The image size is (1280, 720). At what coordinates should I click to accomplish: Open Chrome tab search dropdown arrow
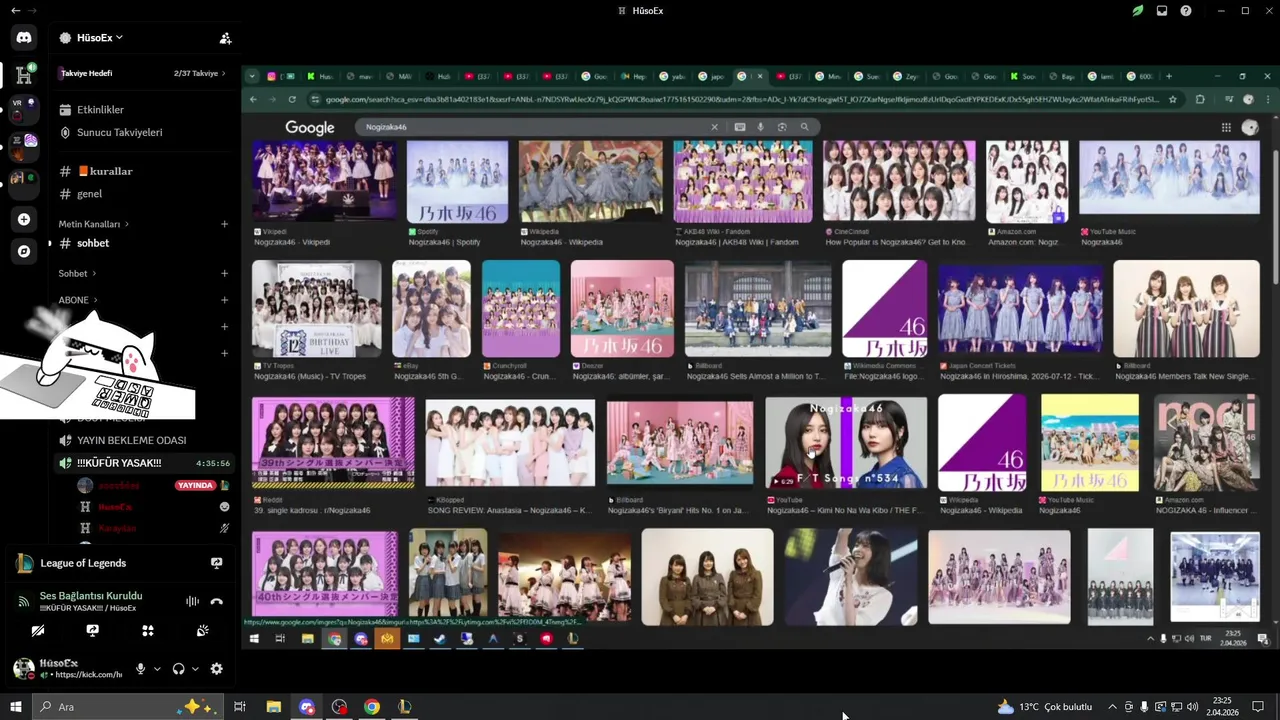[x=252, y=76]
